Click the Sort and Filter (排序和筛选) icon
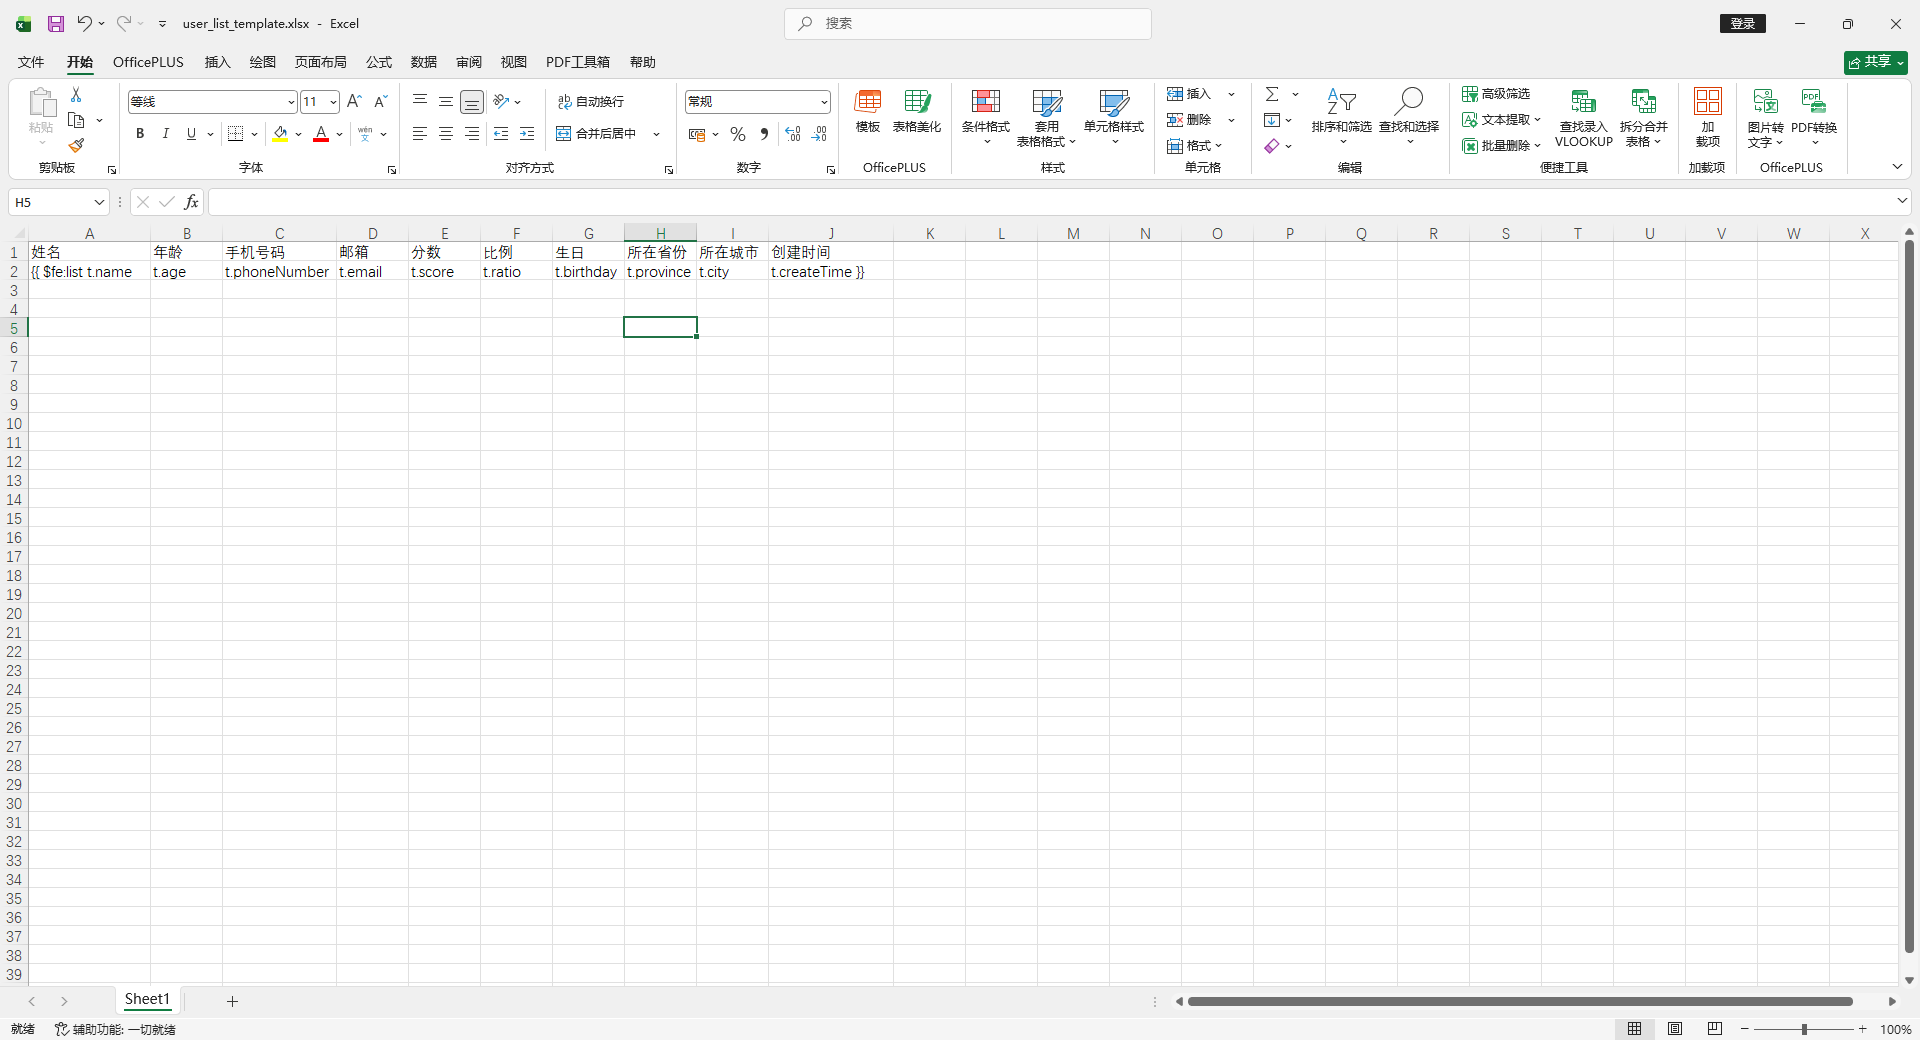This screenshot has width=1920, height=1040. point(1341,102)
